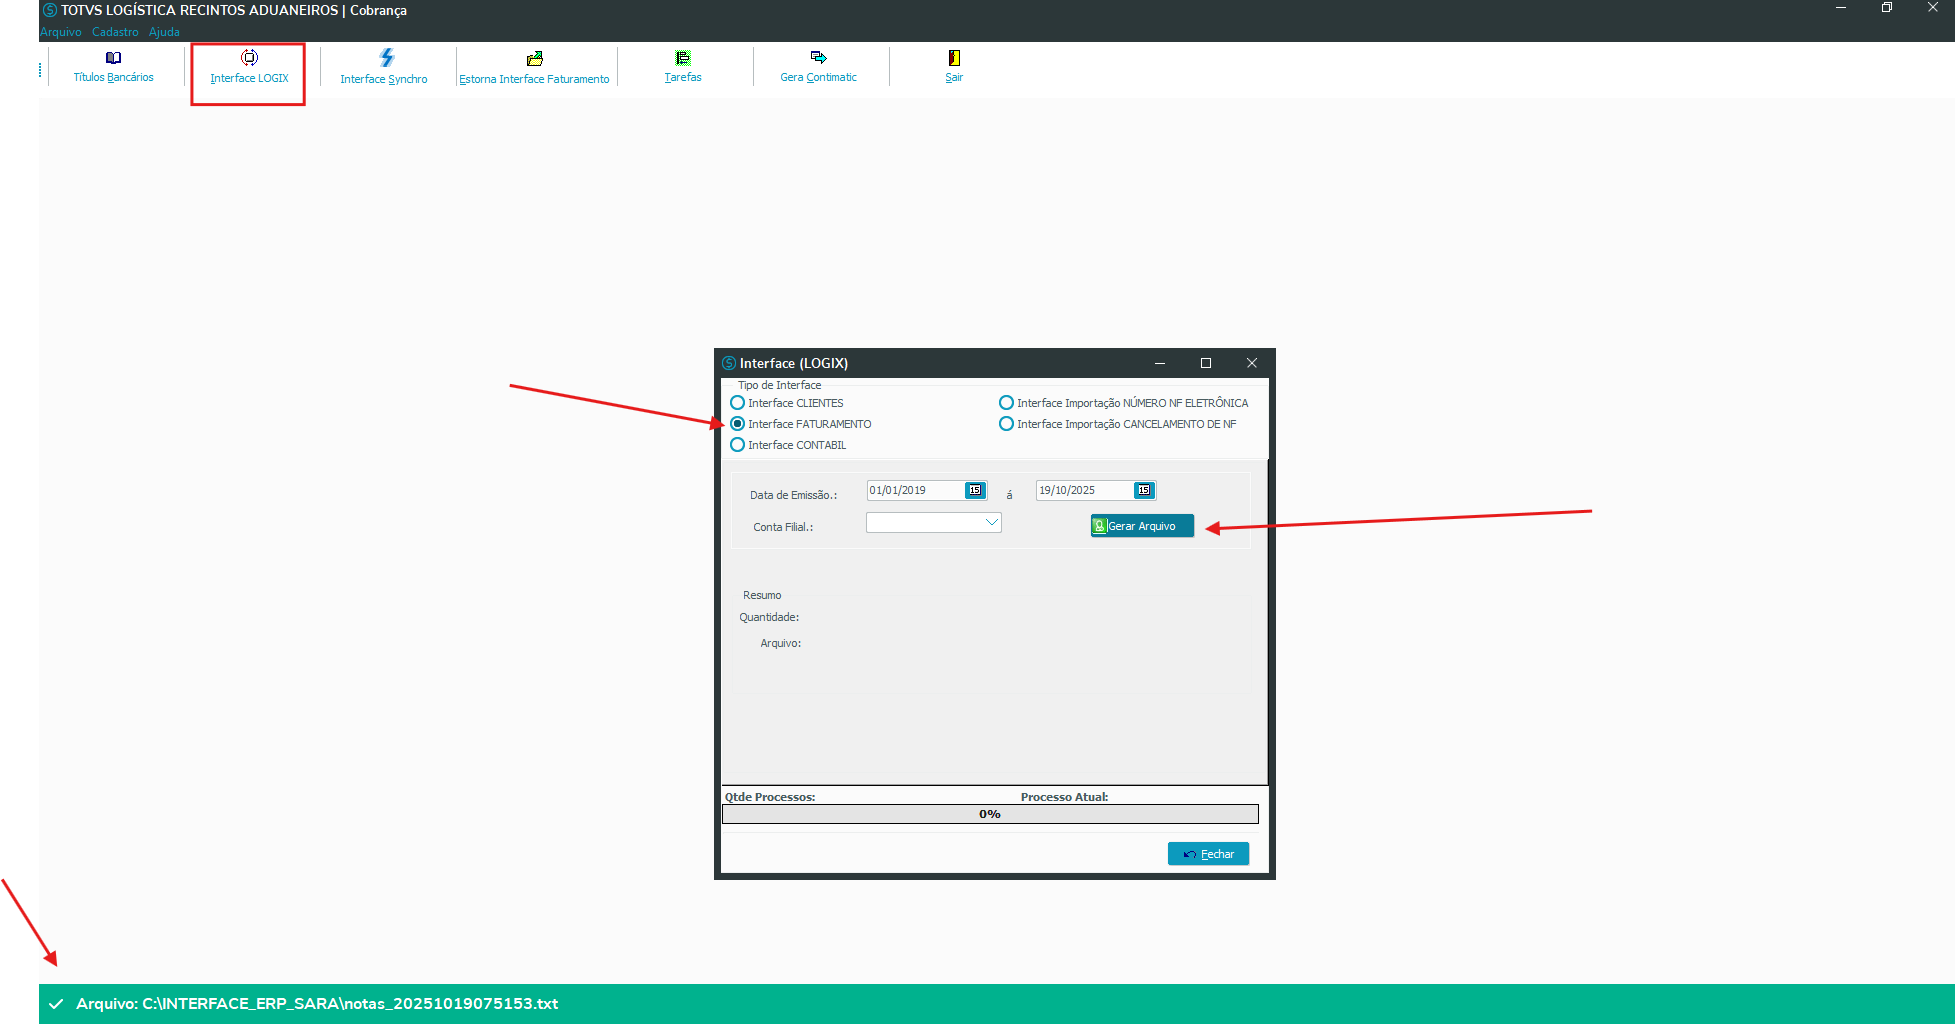The image size is (1955, 1024).
Task: Click the "Resumo" label
Action: tap(762, 595)
